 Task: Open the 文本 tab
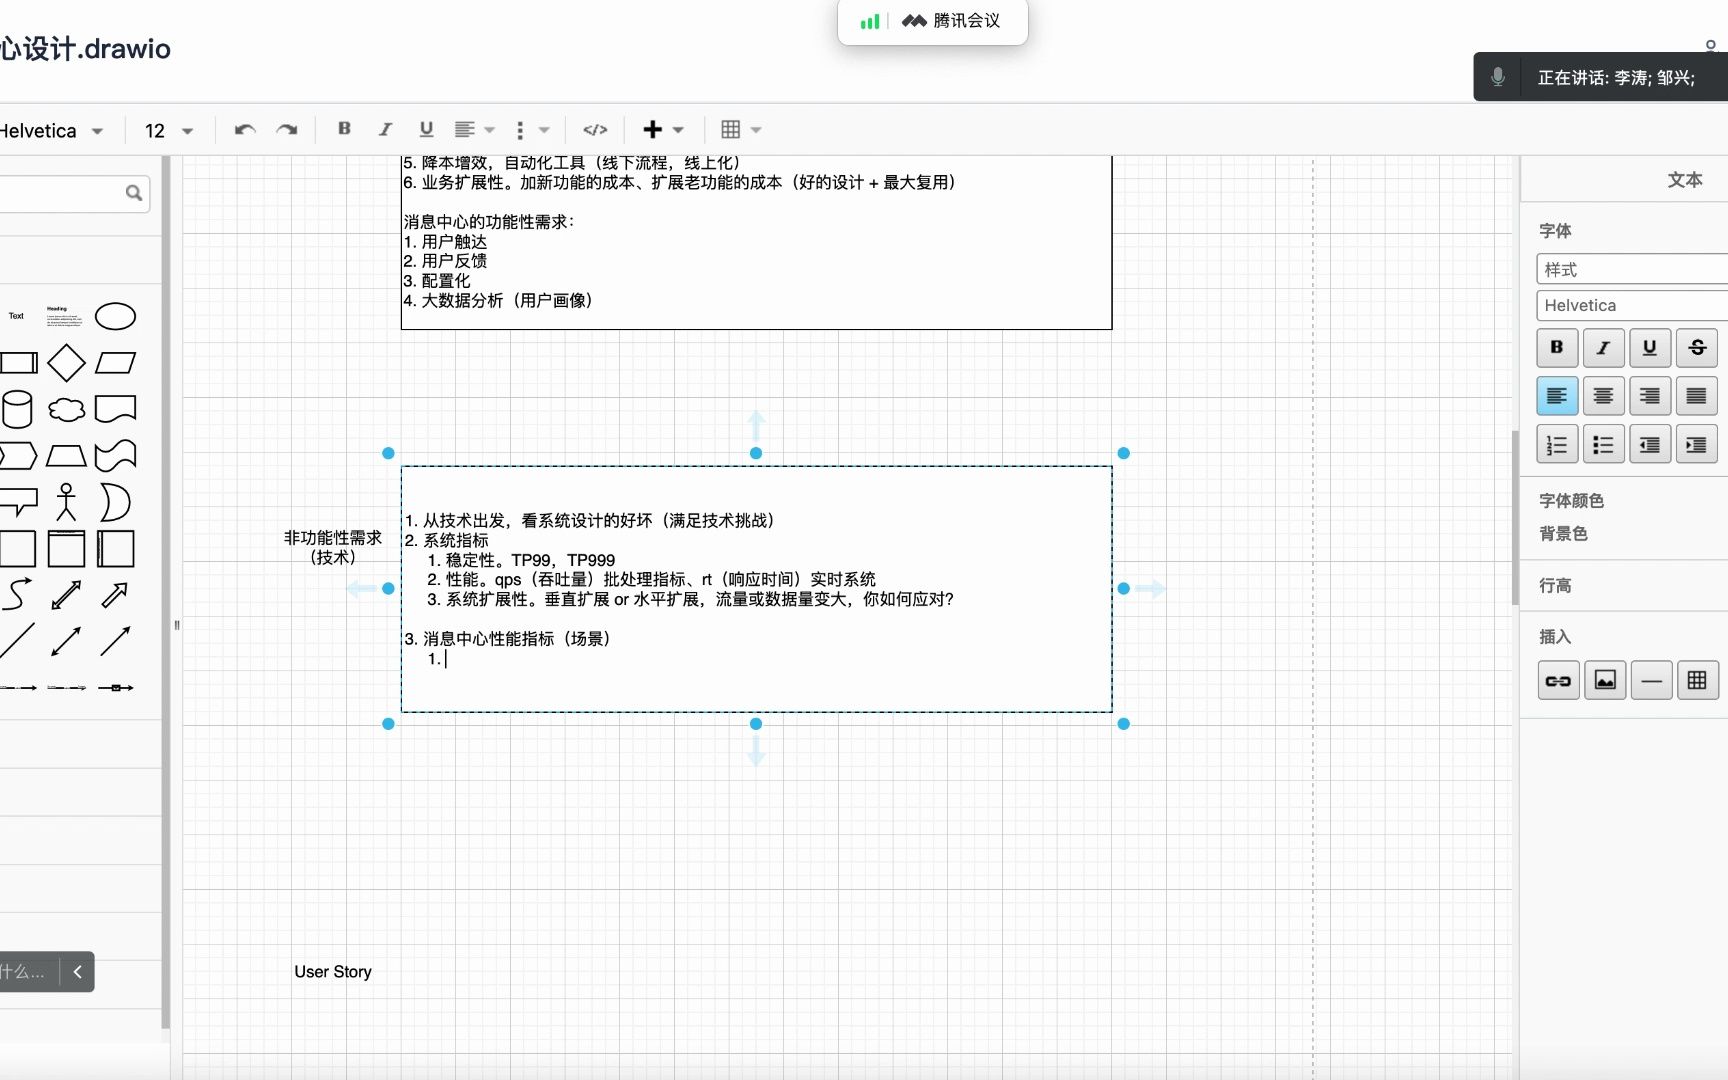1684,180
